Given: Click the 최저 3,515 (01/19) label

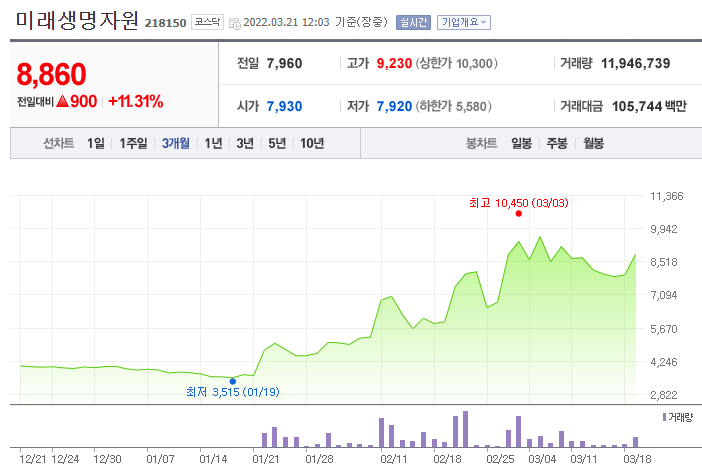Looking at the screenshot, I should [x=233, y=392].
